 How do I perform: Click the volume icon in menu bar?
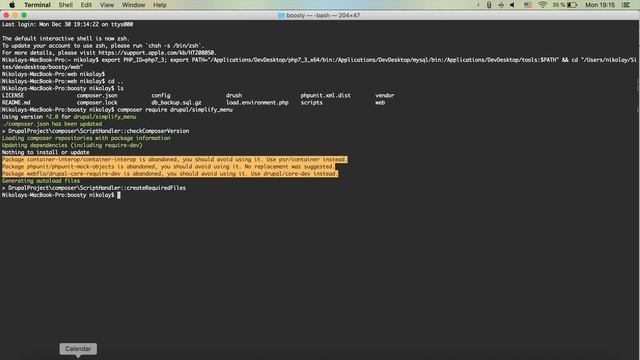point(513,5)
